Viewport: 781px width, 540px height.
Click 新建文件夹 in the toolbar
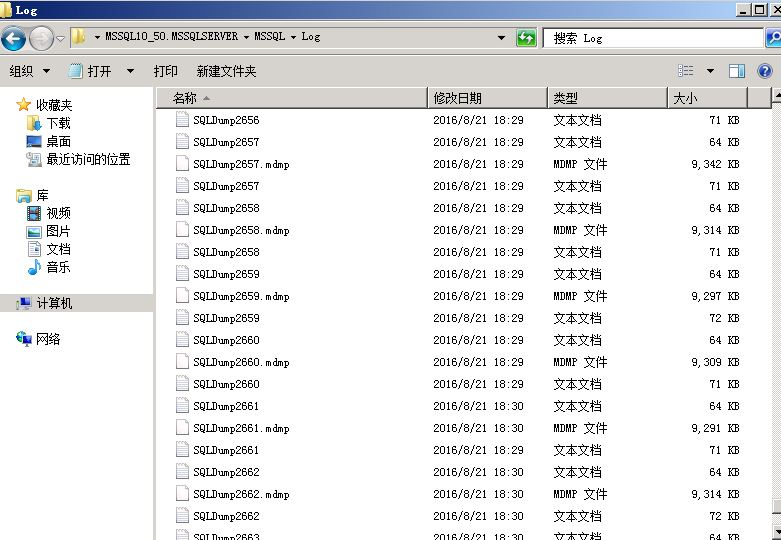(226, 71)
